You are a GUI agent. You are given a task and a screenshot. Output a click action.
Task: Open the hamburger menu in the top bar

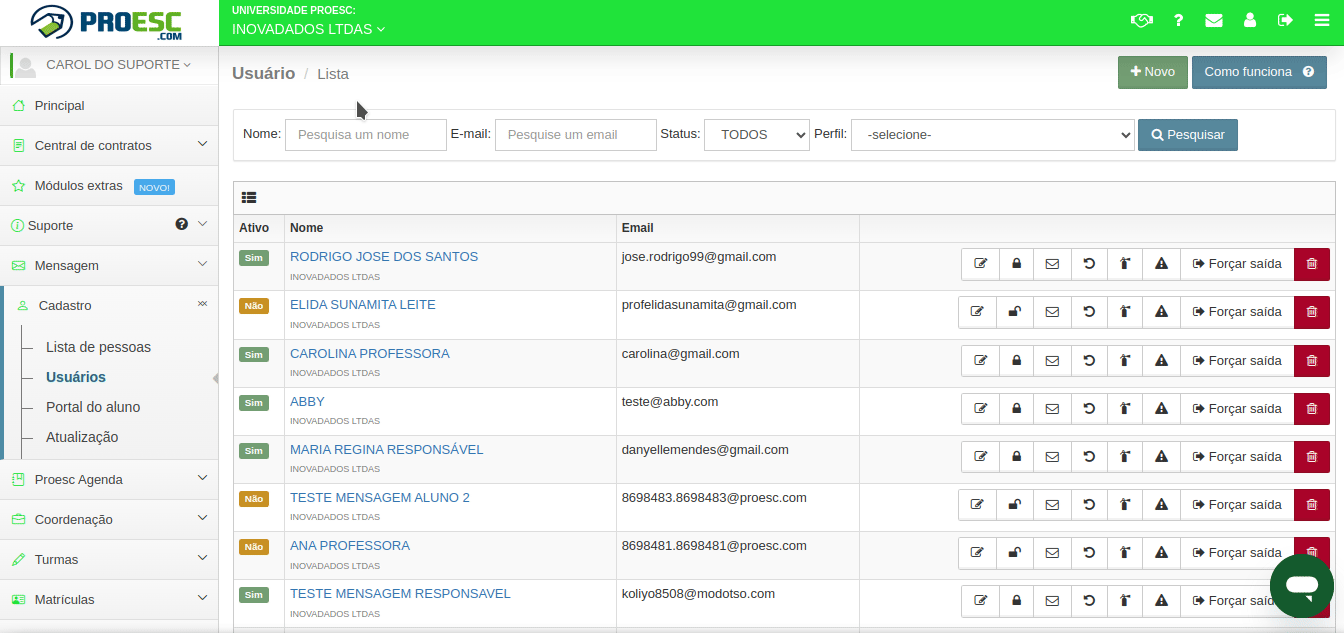(1321, 21)
